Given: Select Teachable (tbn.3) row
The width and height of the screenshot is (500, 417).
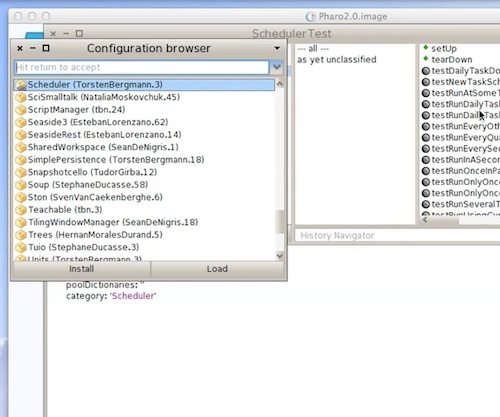Looking at the screenshot, I should coord(144,210).
